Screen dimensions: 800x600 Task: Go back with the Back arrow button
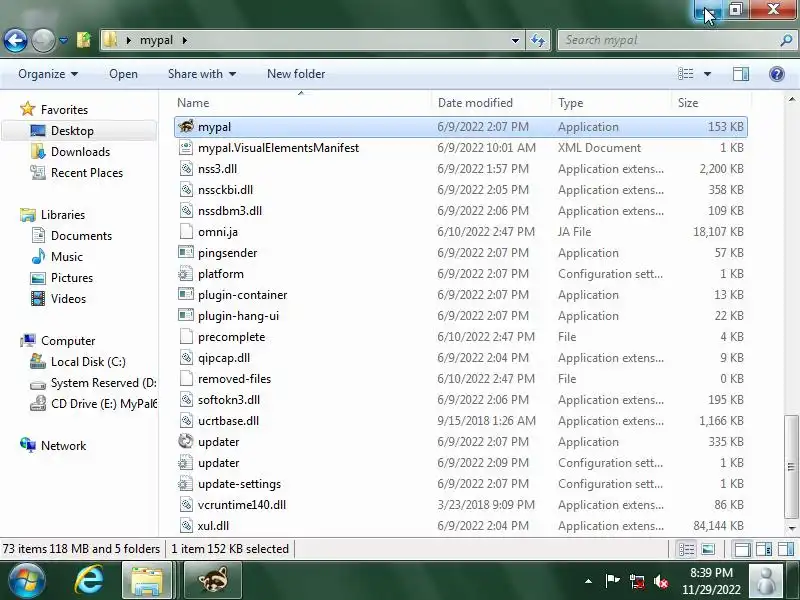pyautogui.click(x=15, y=40)
